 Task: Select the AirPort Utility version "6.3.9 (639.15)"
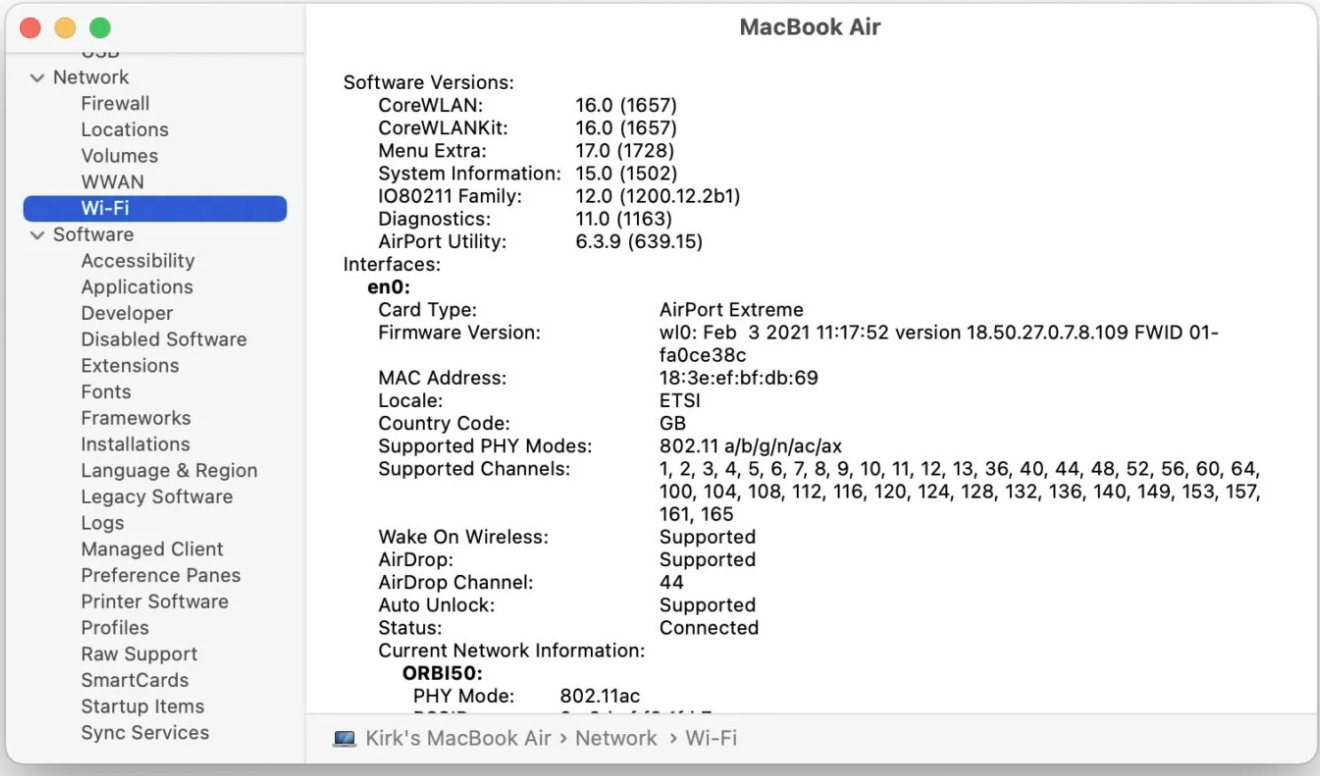pyautogui.click(x=639, y=242)
